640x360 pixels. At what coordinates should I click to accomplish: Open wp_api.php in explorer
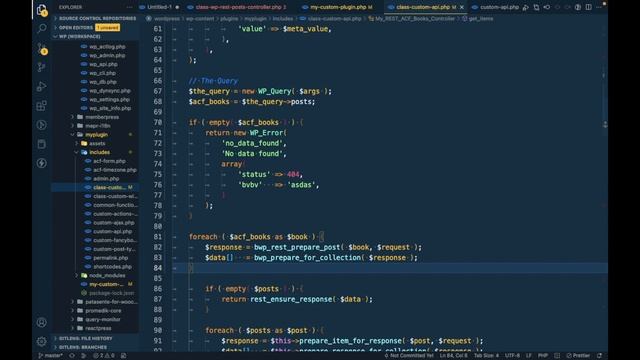(x=103, y=64)
